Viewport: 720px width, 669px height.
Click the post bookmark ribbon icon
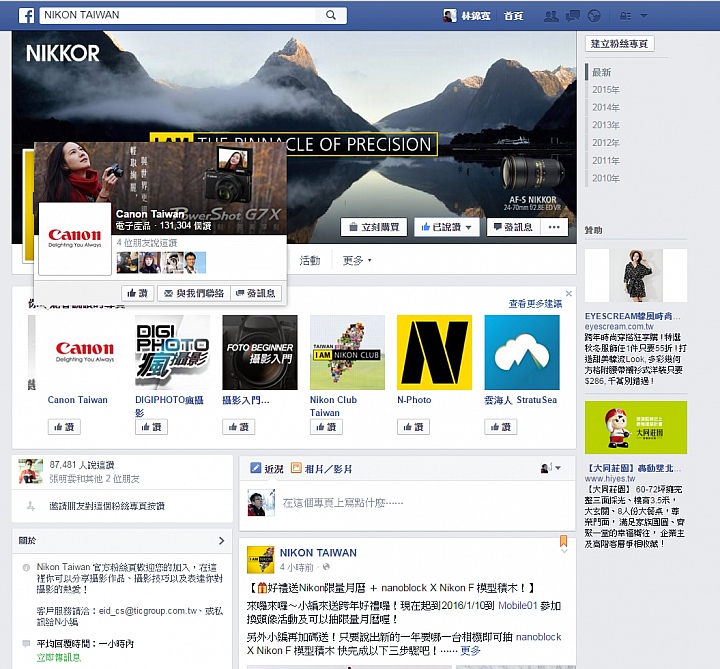click(563, 540)
